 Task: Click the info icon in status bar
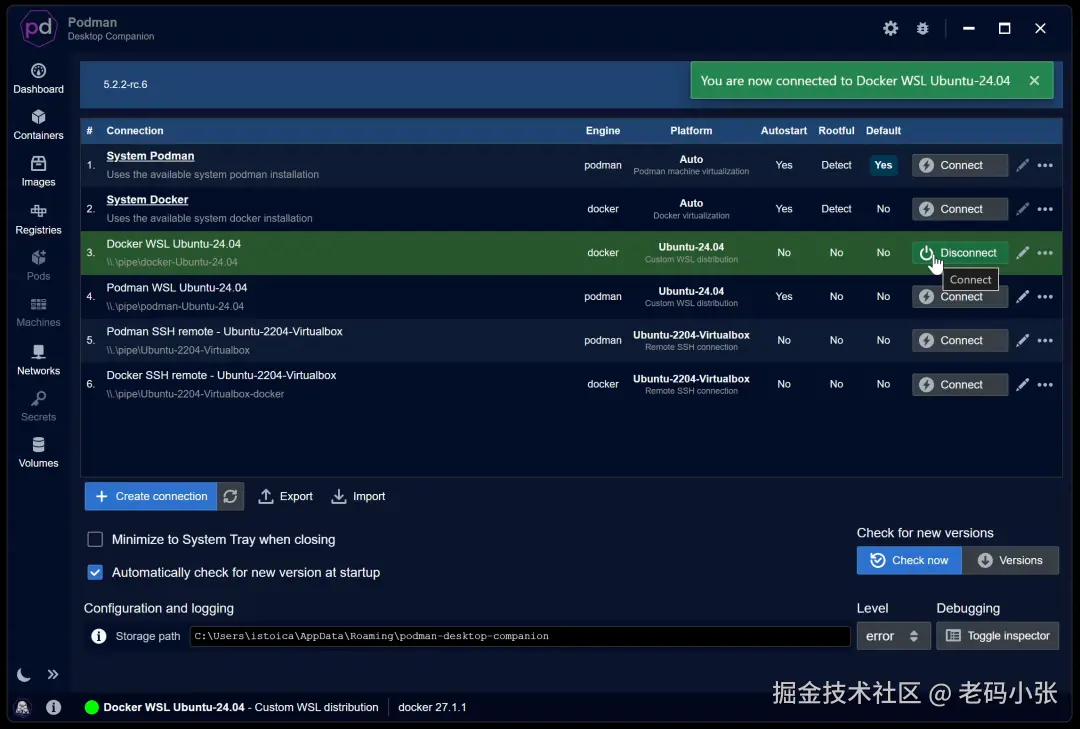[x=54, y=707]
